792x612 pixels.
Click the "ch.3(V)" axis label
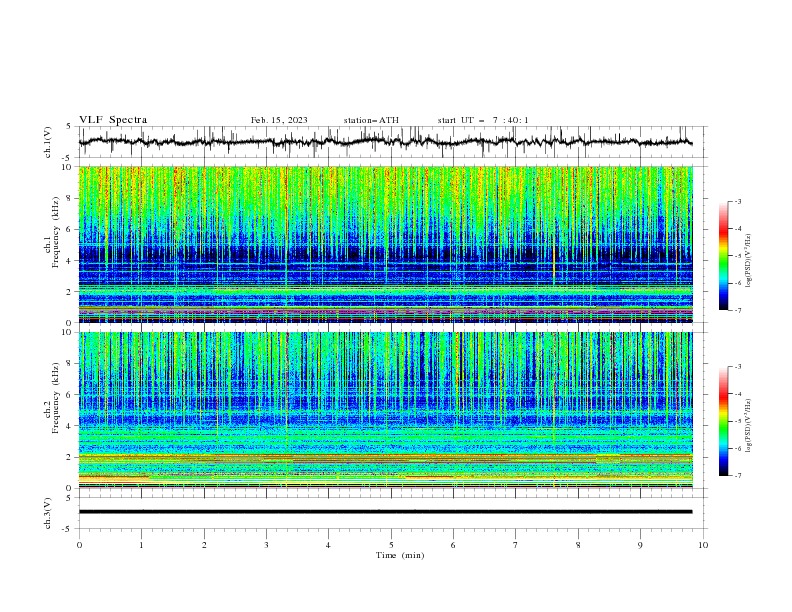tap(48, 513)
